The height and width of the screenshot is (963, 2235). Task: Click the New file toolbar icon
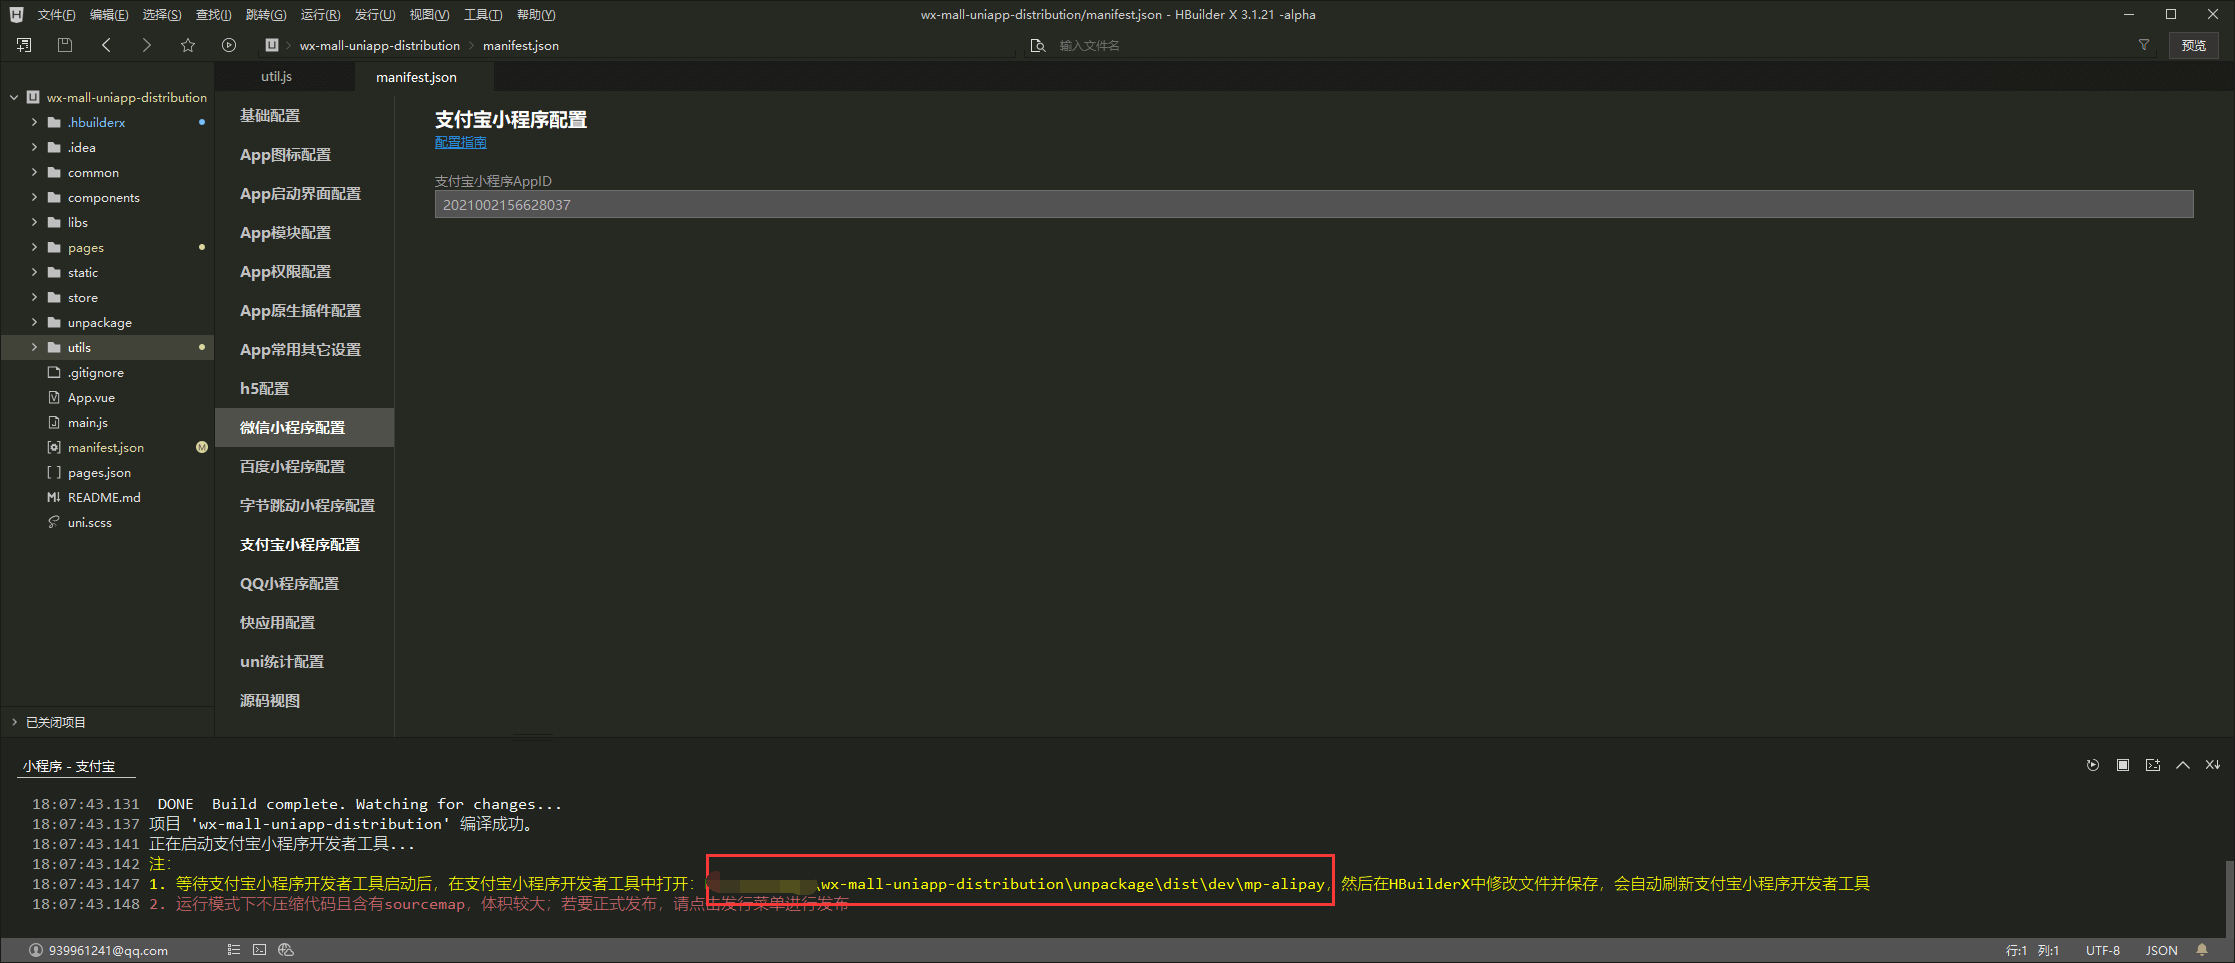(24, 45)
